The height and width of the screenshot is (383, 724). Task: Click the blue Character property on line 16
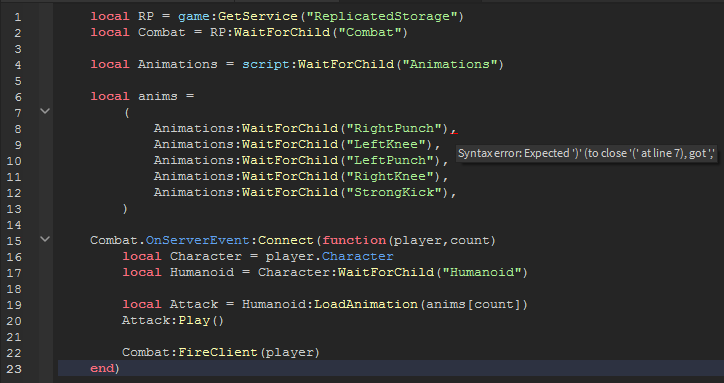click(357, 256)
